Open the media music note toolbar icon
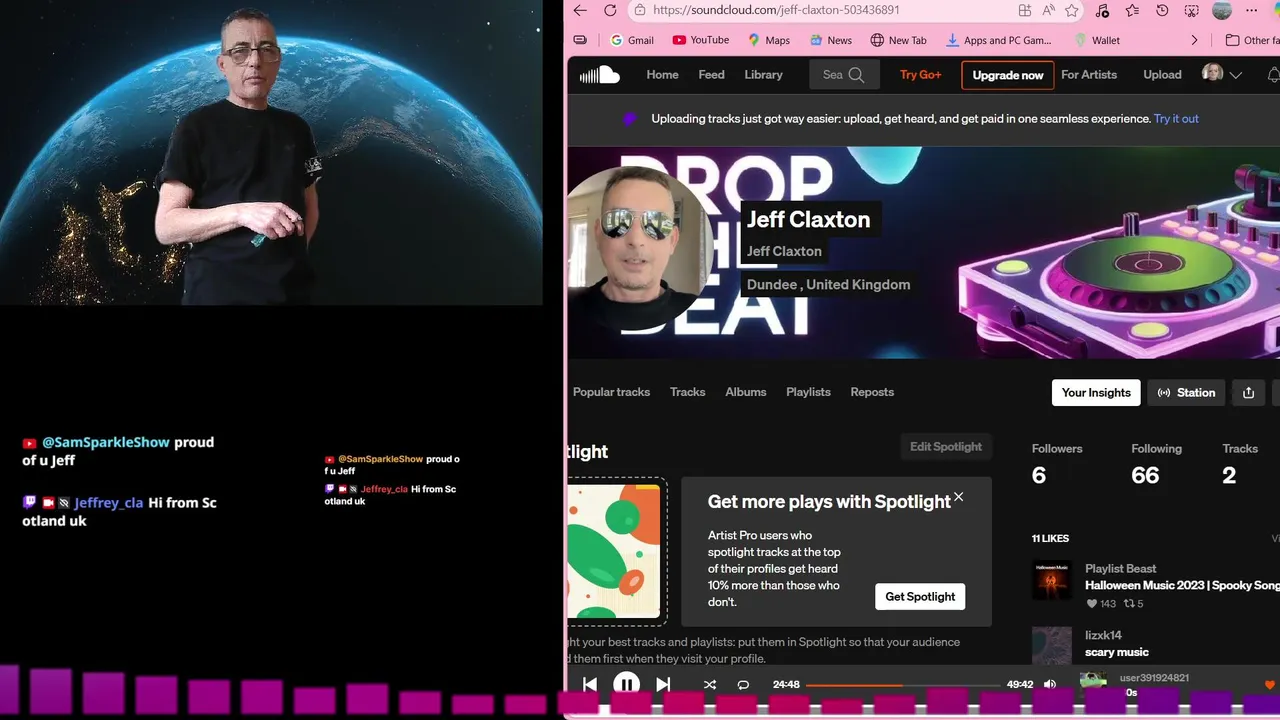Screen dimensions: 1280x720 click(1102, 10)
